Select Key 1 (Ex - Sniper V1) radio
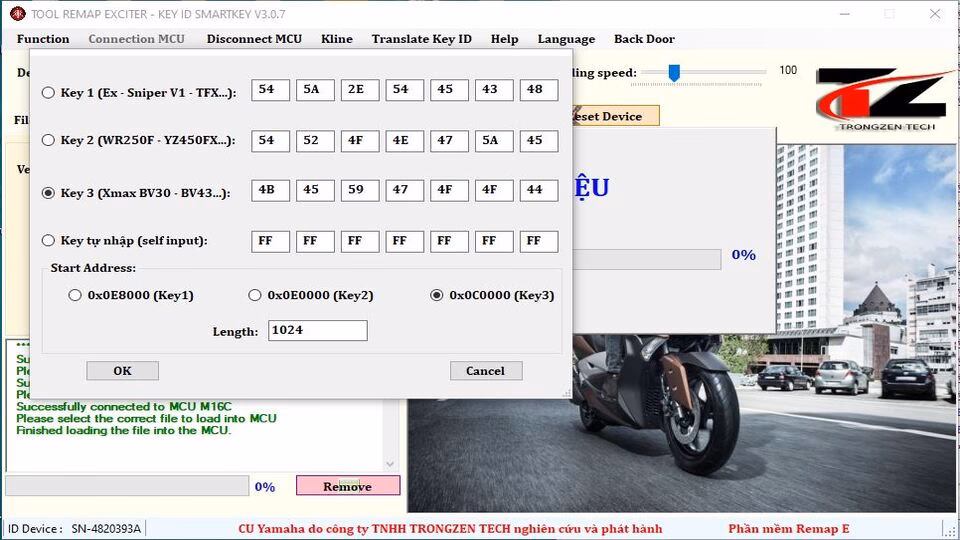This screenshot has height=540, width=960. click(x=48, y=92)
